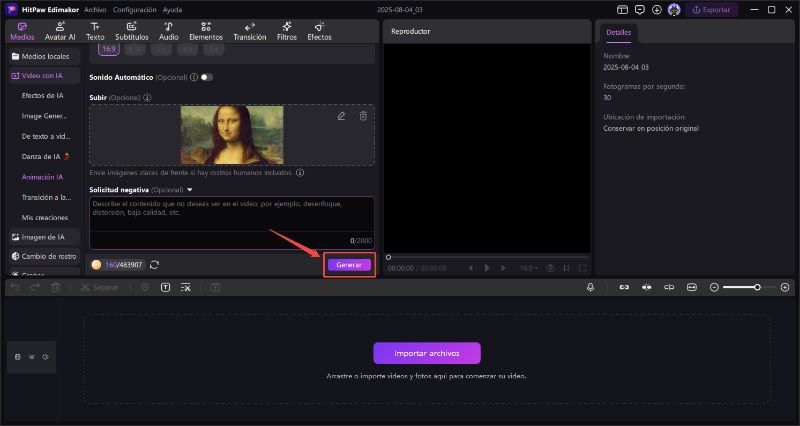
Task: Click the fit-timeline icon beside the zoom-out button
Action: (691, 288)
